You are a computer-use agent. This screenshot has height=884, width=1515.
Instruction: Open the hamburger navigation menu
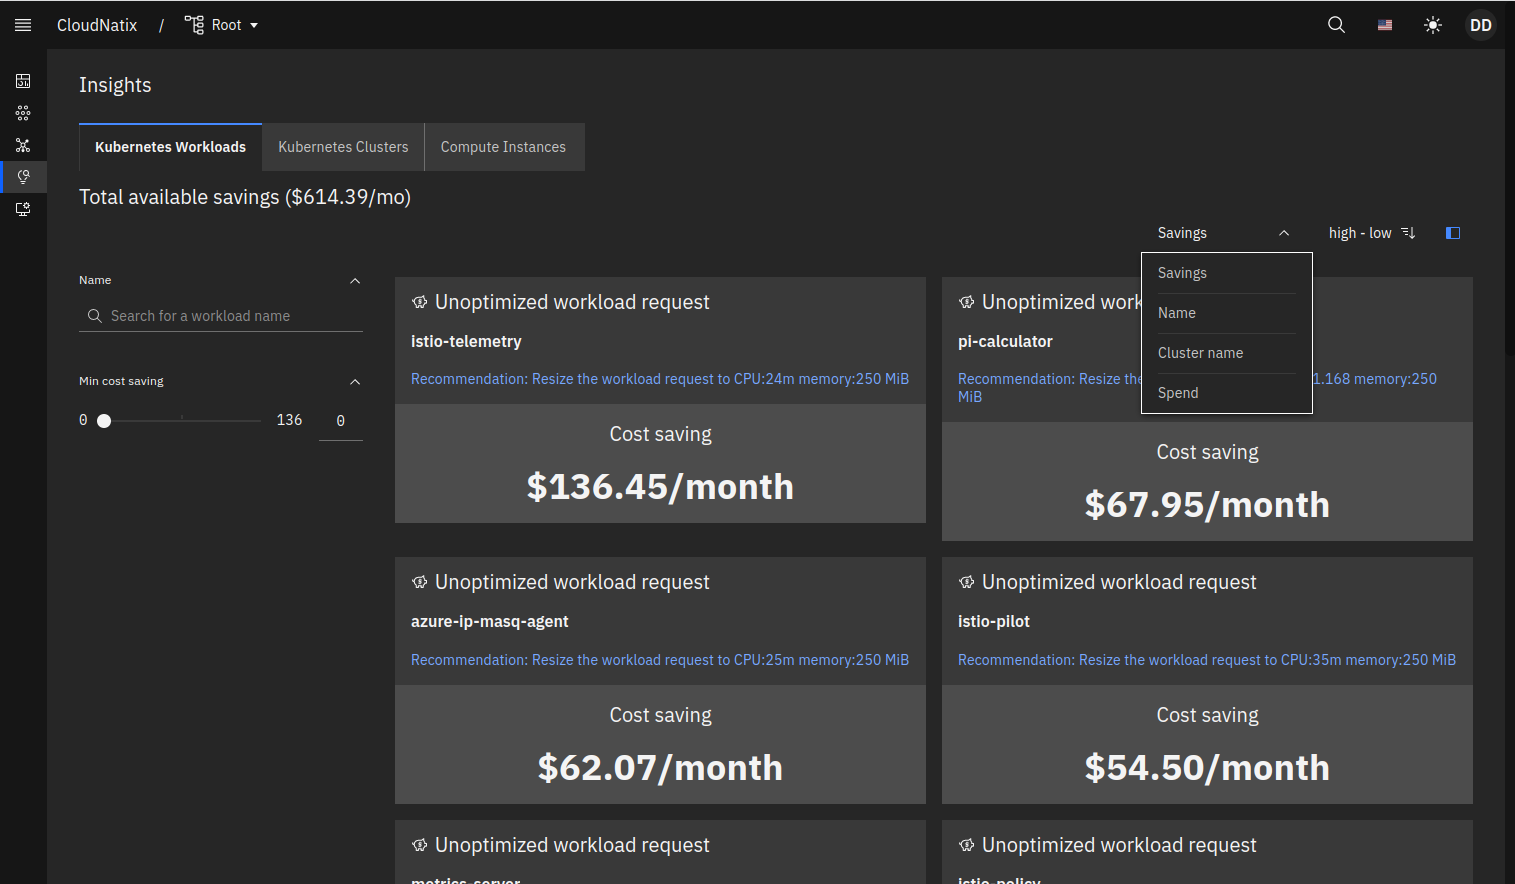[x=23, y=25]
